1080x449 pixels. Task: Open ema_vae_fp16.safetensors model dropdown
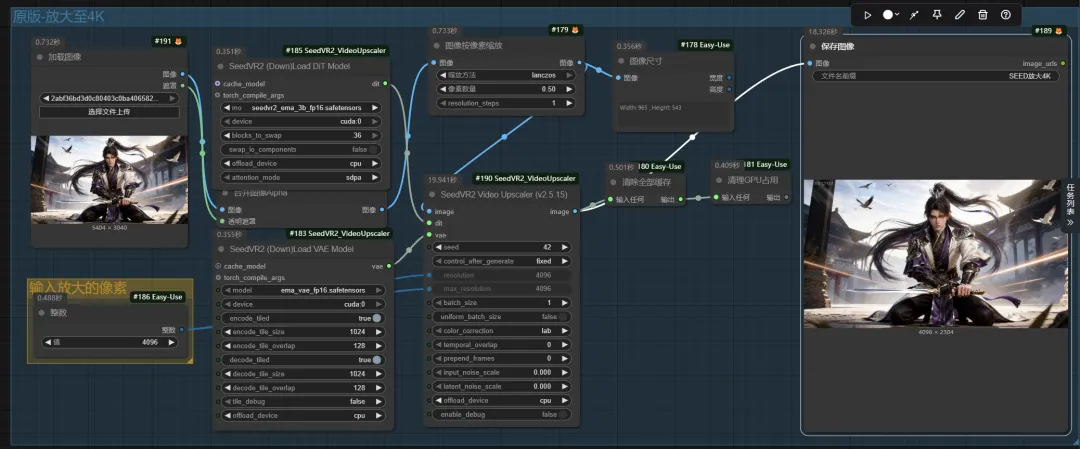tap(303, 291)
